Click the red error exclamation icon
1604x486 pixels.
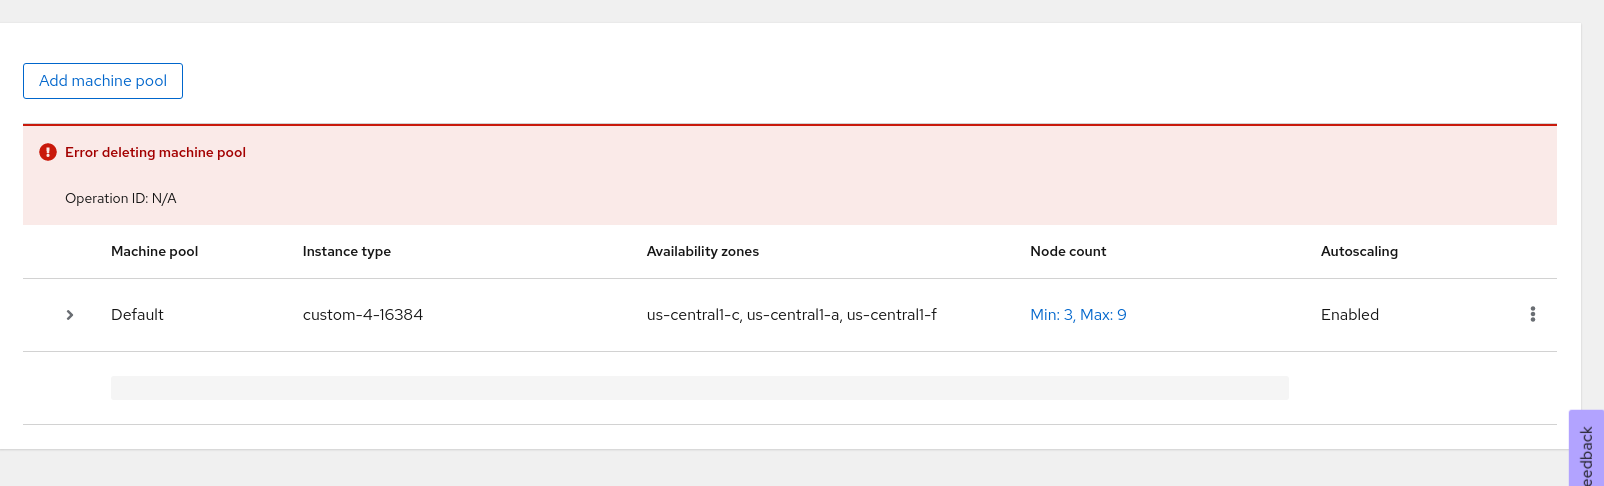coord(48,152)
